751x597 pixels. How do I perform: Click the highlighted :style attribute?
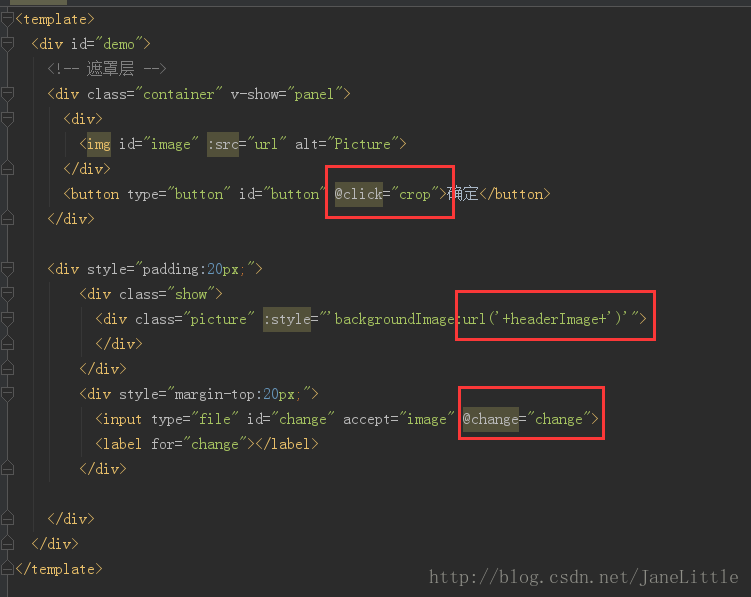pos(287,319)
